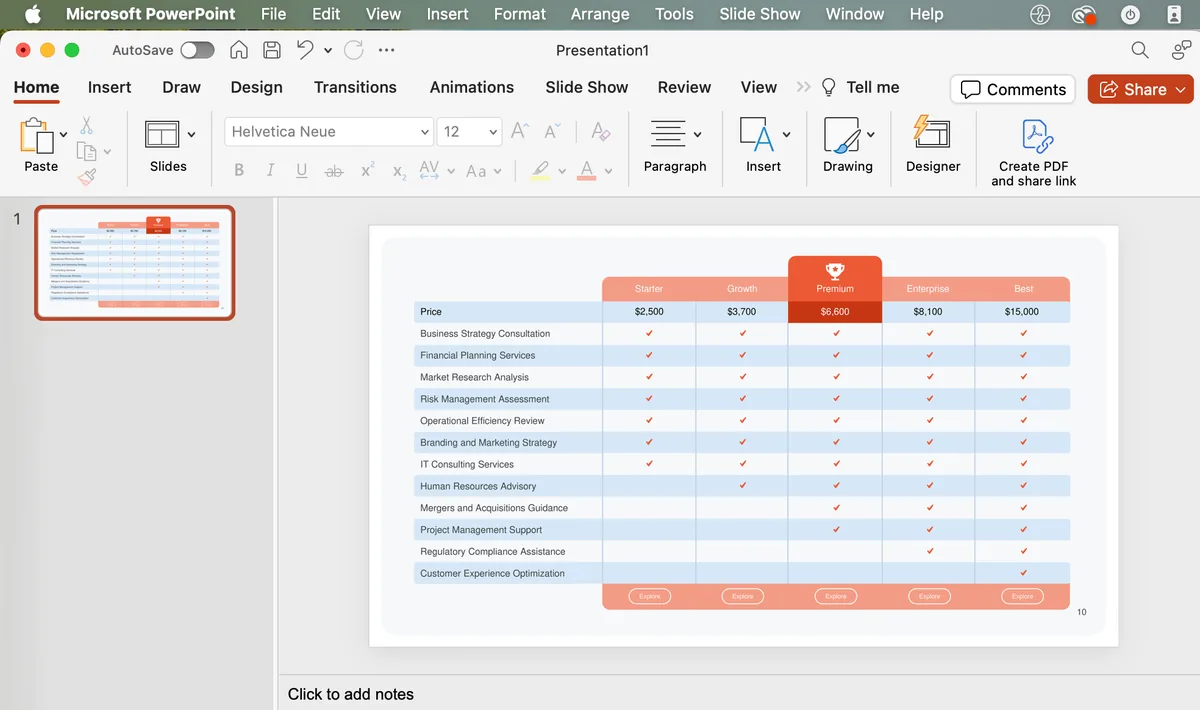Click the Tell me lightbulb icon
This screenshot has width=1200, height=710.
point(829,87)
